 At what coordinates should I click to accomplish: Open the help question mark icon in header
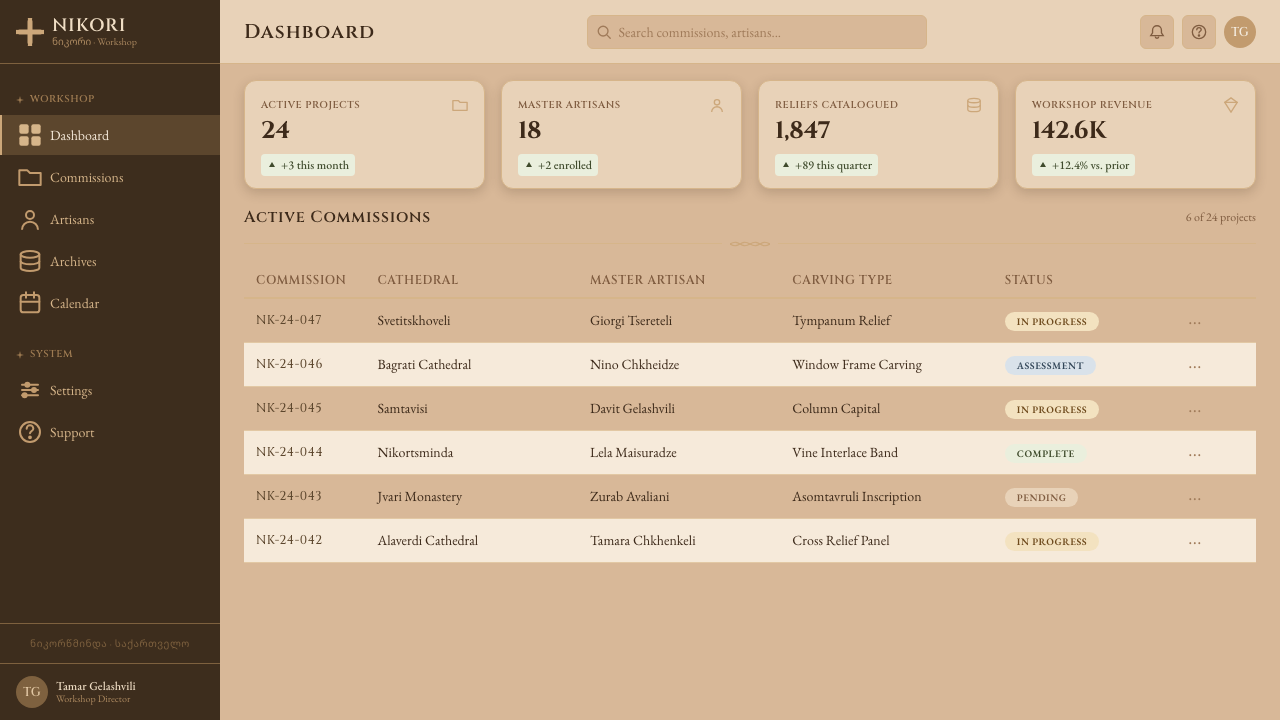click(x=1199, y=32)
